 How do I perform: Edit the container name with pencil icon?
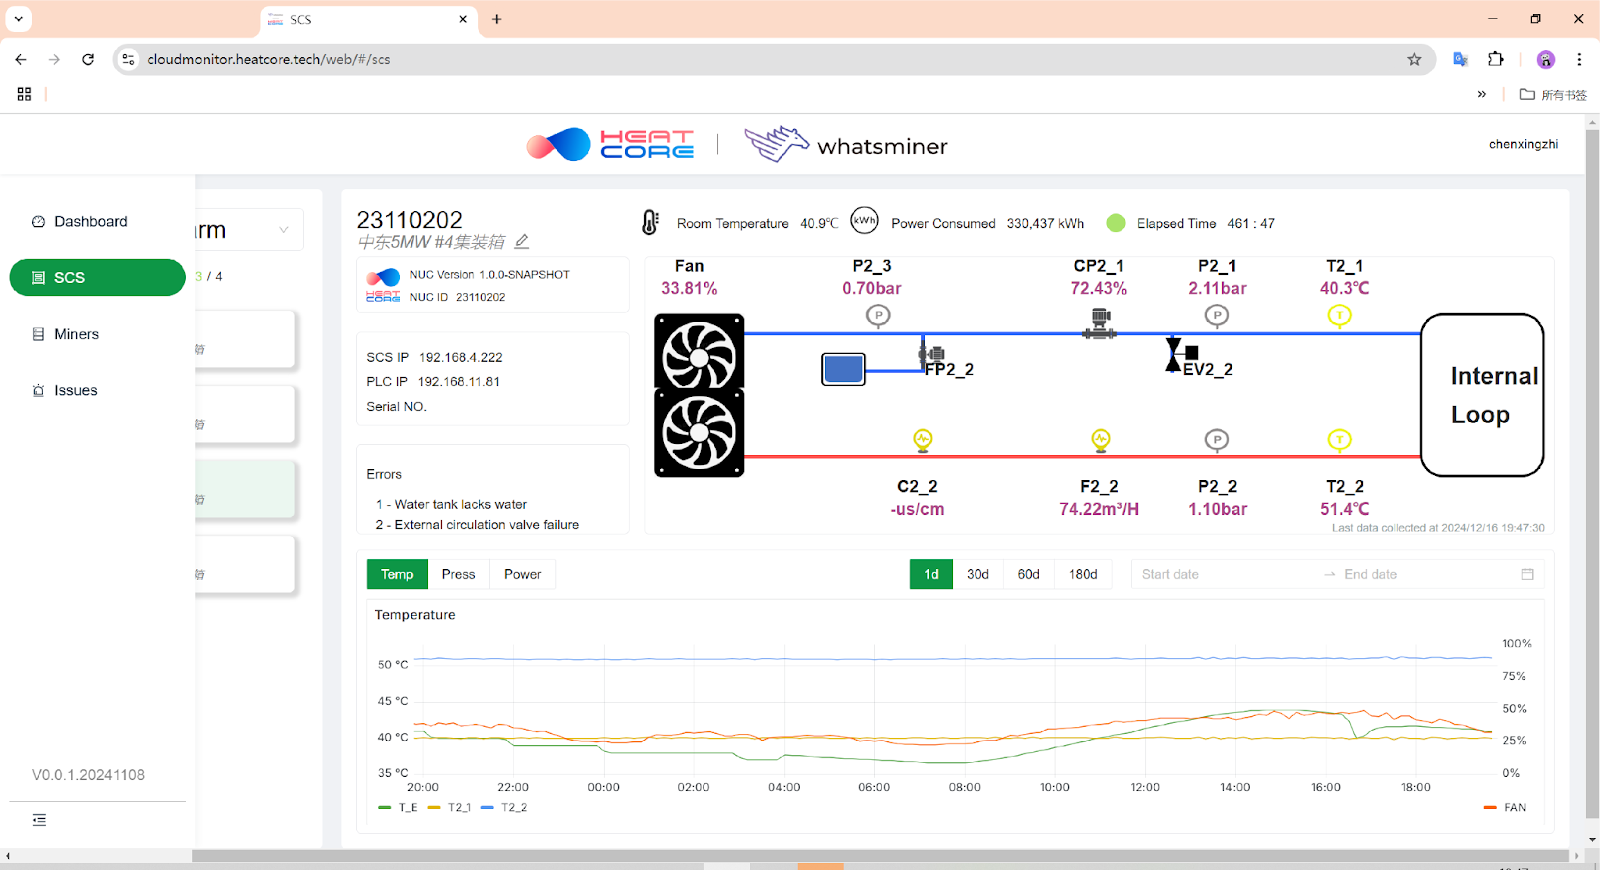(x=522, y=241)
